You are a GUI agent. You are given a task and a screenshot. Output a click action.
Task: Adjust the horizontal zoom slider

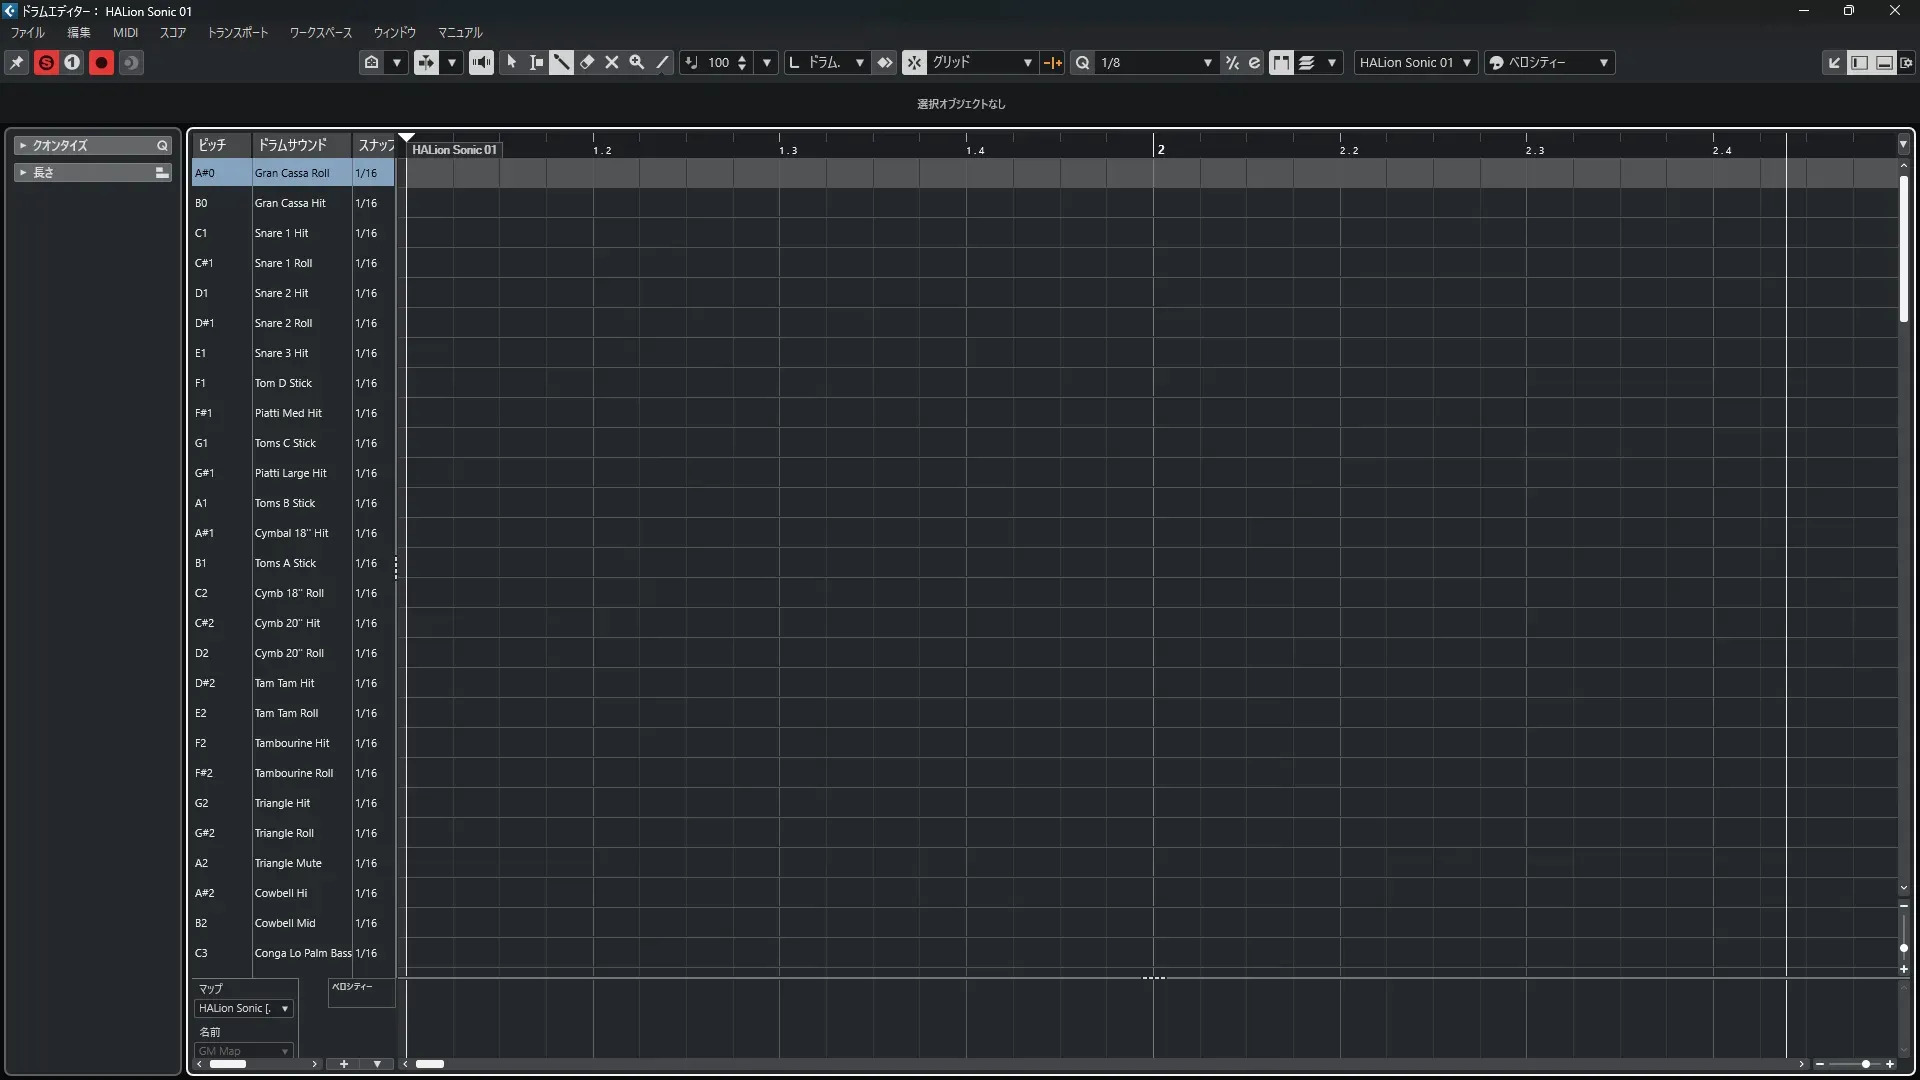click(x=1866, y=1064)
